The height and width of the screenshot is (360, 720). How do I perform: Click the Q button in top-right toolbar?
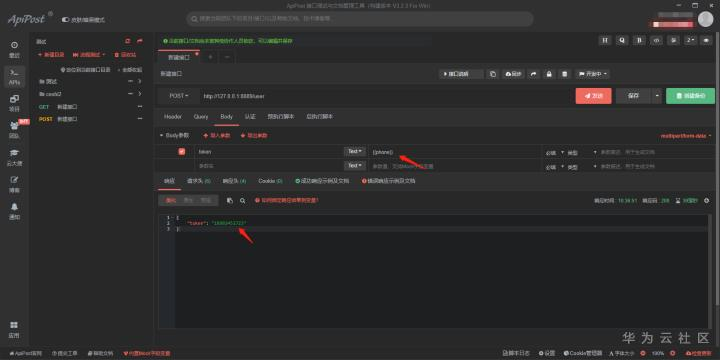(622, 40)
